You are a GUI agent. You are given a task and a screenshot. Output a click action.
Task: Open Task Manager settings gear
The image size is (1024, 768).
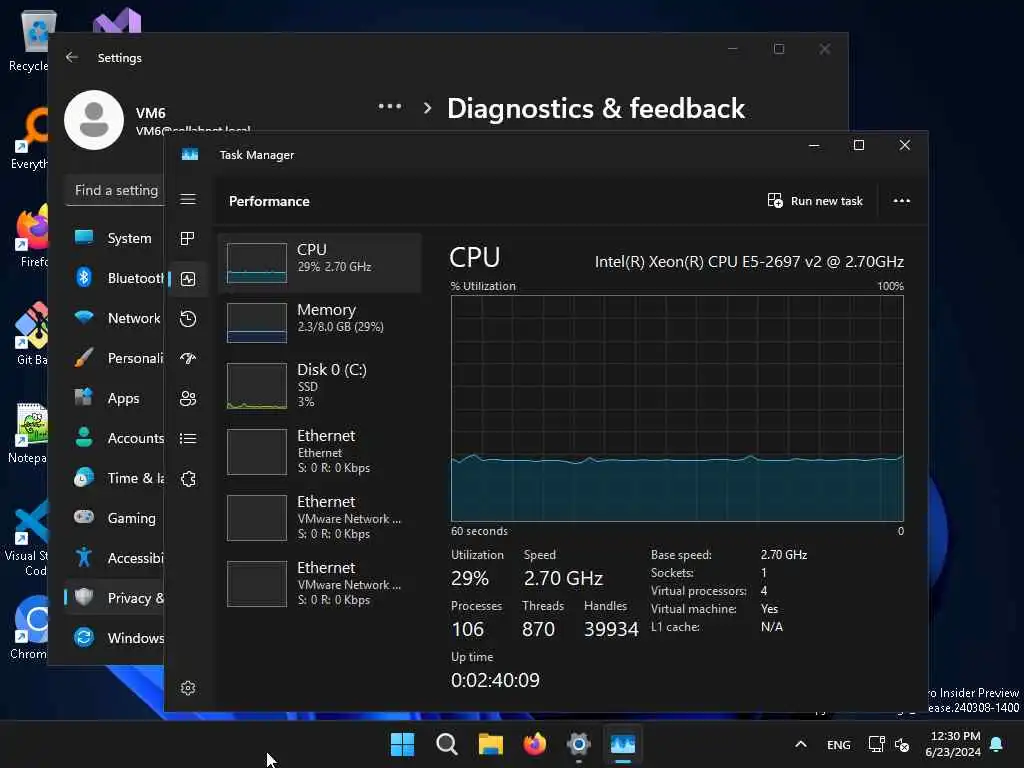click(x=188, y=688)
